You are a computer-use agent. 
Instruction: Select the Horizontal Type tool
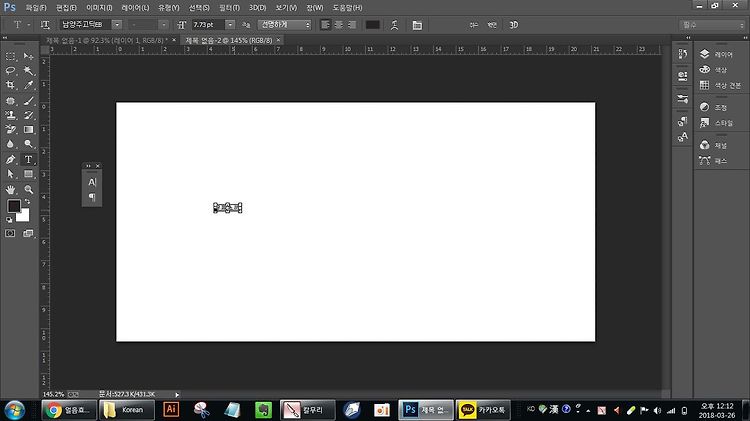(x=29, y=159)
